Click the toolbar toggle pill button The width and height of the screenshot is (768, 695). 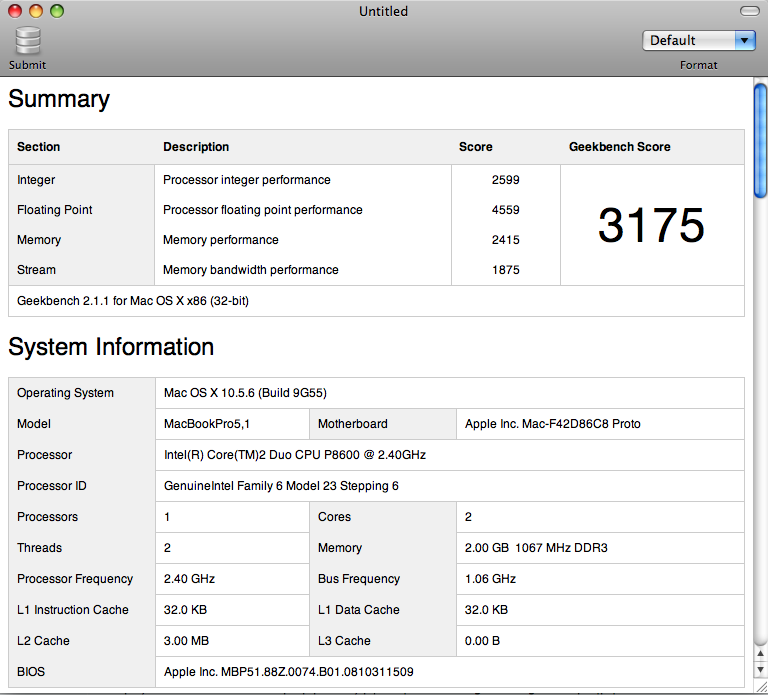point(749,11)
